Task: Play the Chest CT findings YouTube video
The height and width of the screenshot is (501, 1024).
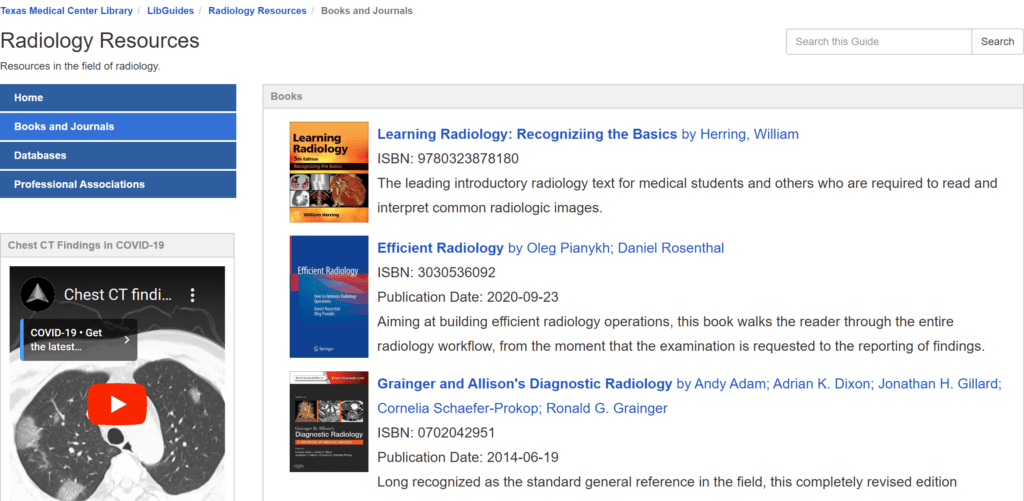Action: point(117,404)
